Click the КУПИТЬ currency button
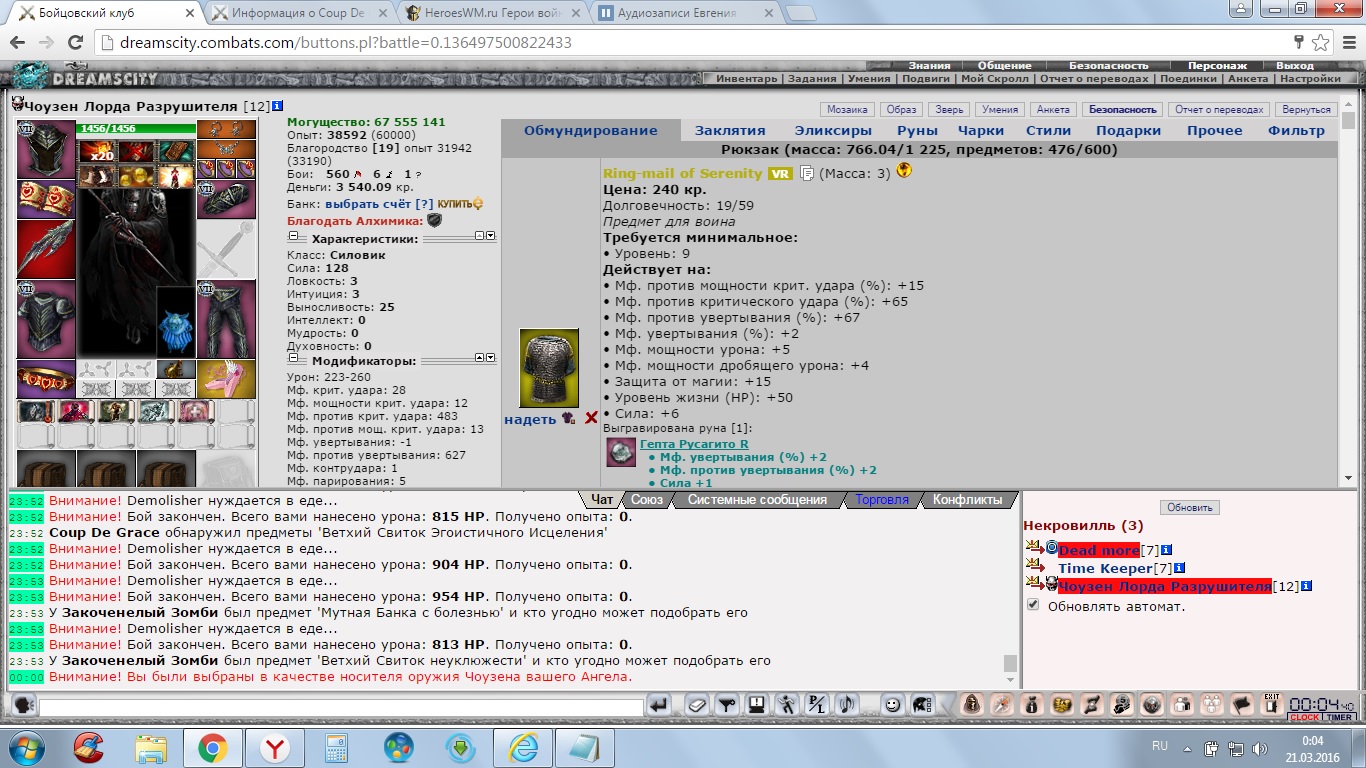The image size is (1366, 768). pos(460,204)
